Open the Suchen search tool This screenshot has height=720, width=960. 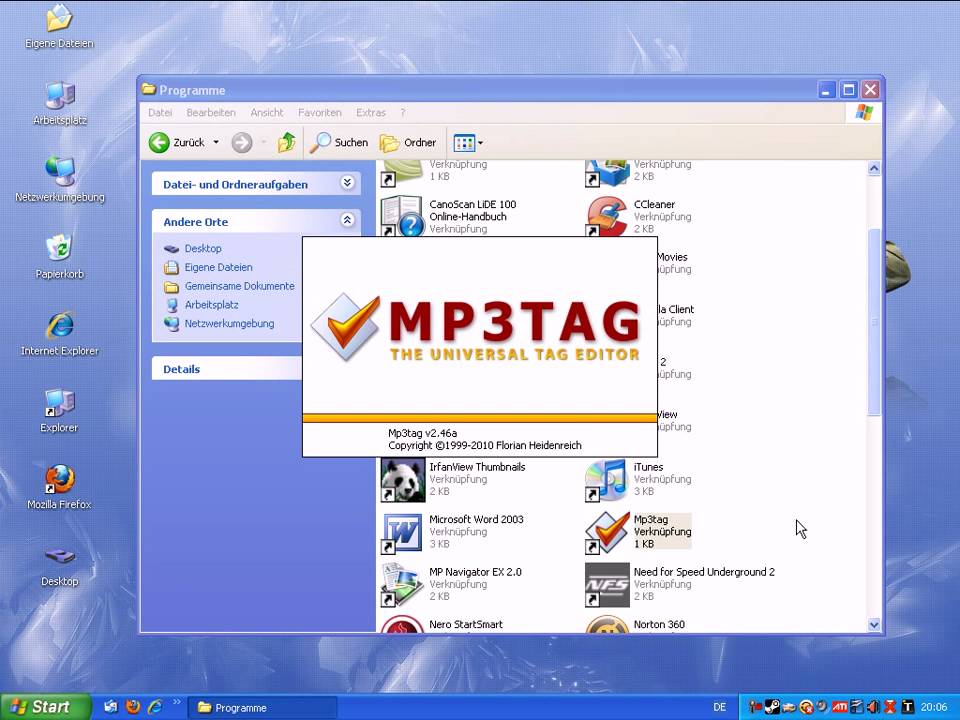tap(339, 143)
